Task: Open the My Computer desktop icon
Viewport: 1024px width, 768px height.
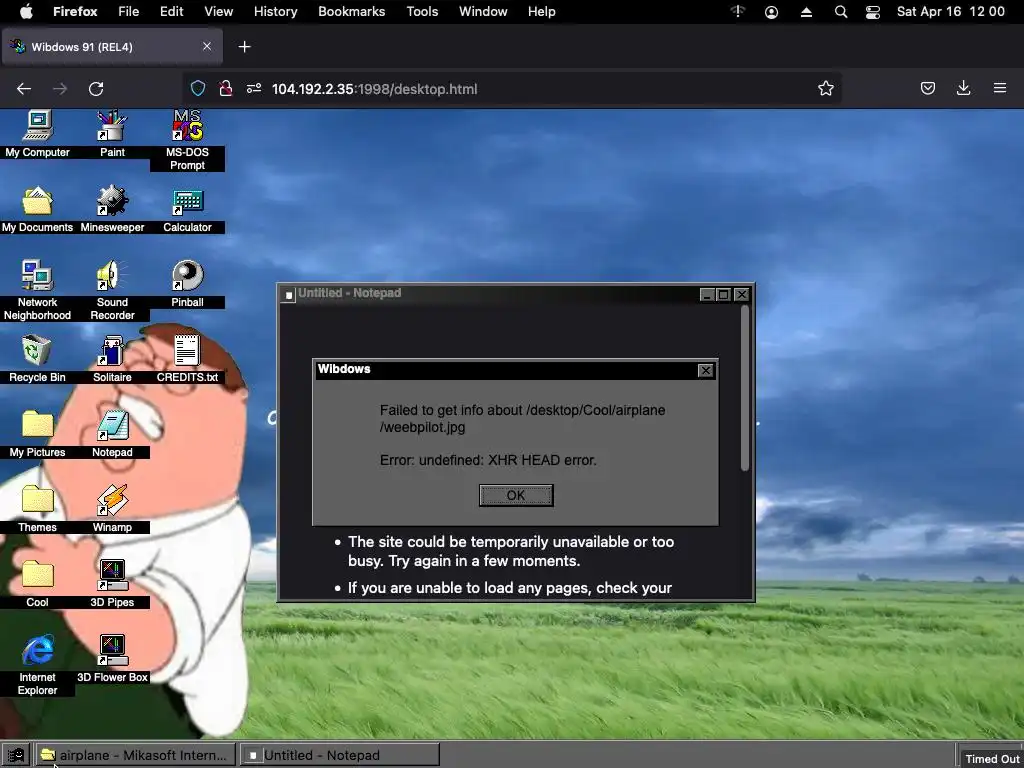Action: click(x=37, y=134)
